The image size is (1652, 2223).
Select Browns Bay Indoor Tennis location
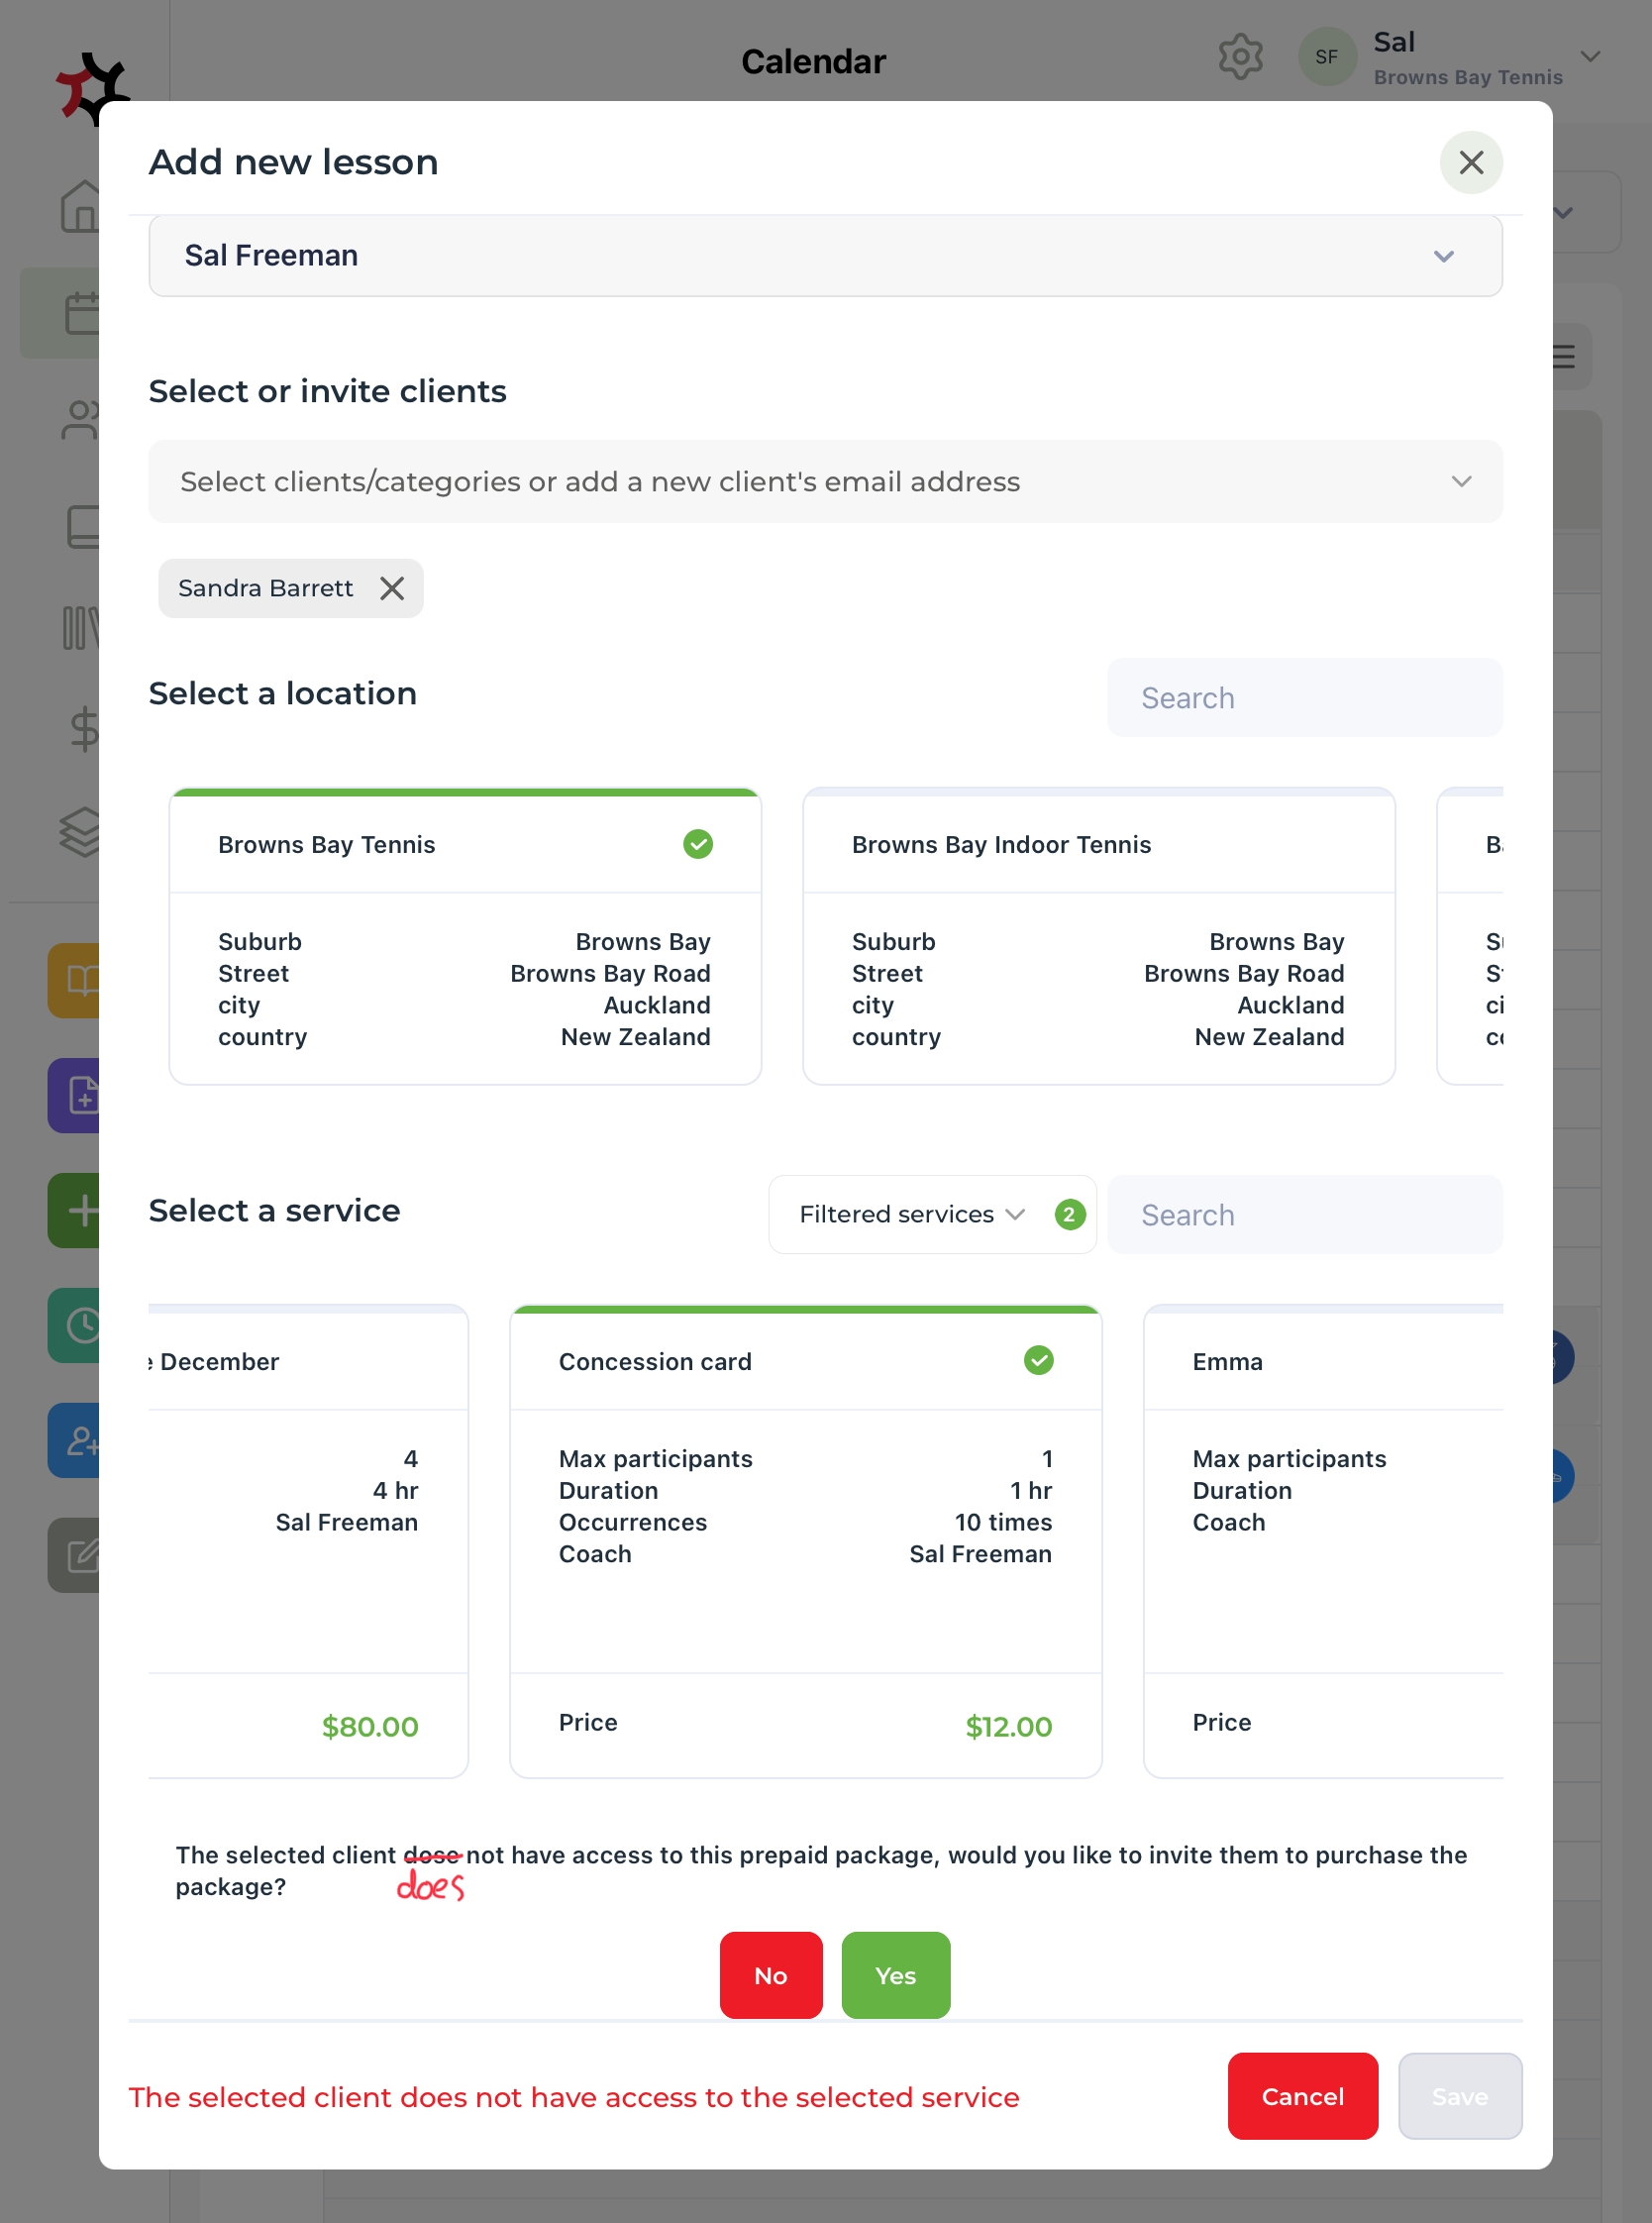click(1098, 935)
